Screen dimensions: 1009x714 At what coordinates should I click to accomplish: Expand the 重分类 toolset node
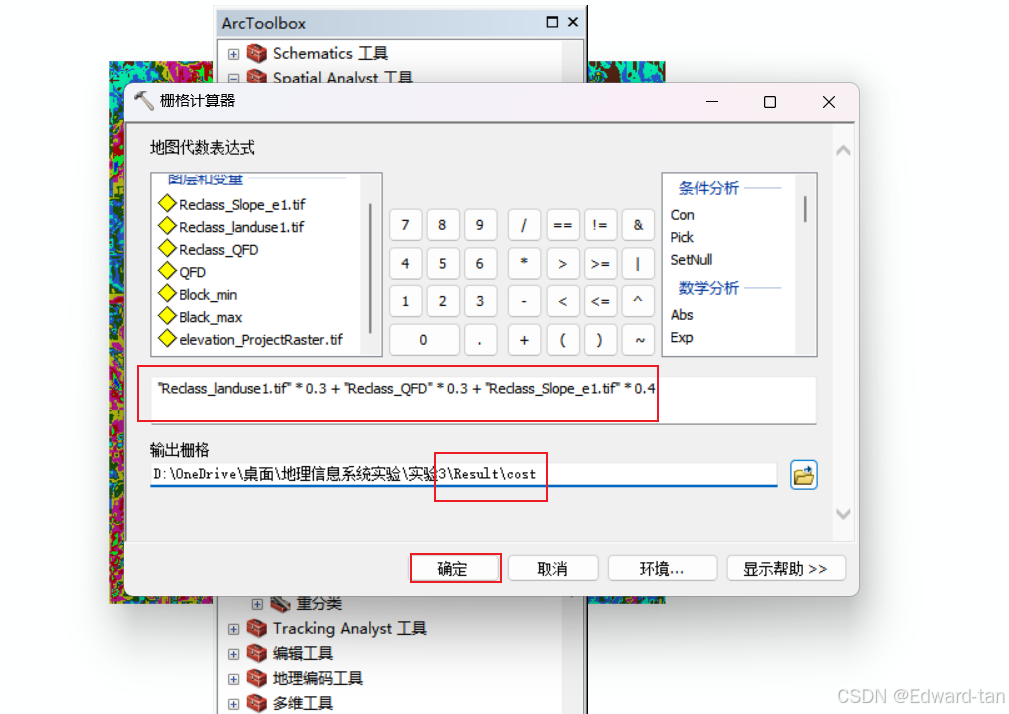(257, 605)
